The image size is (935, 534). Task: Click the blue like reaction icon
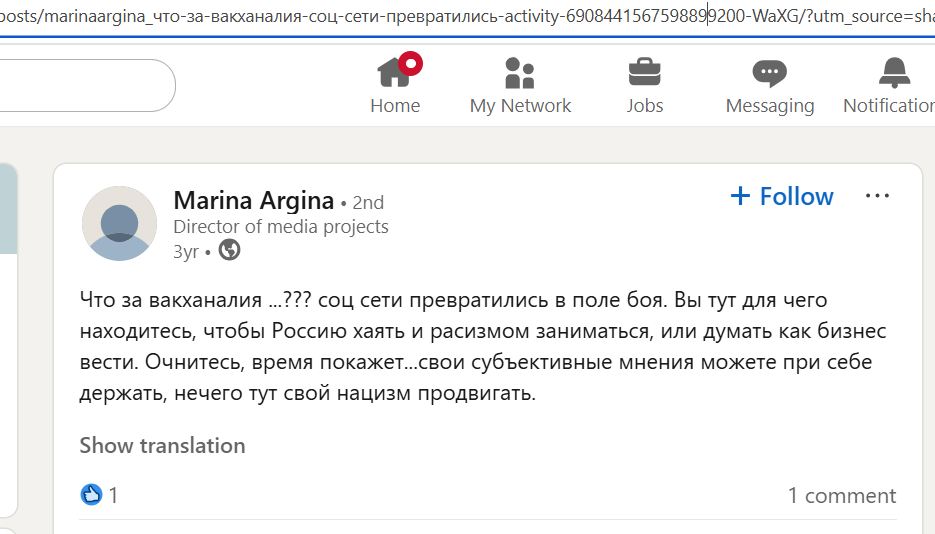pyautogui.click(x=91, y=494)
